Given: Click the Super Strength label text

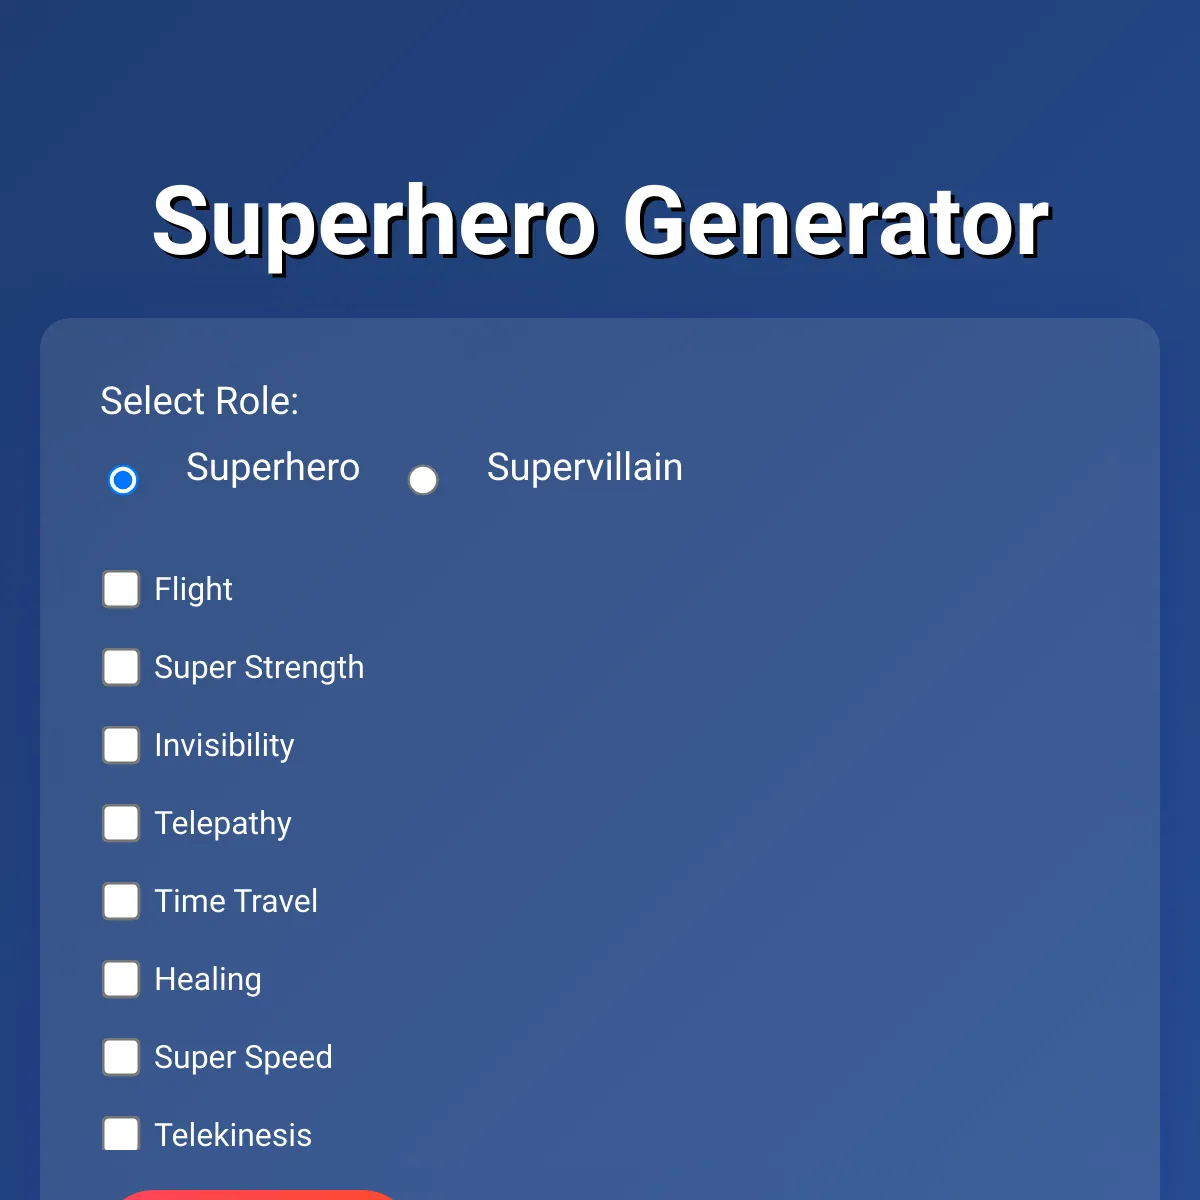Looking at the screenshot, I should click(259, 667).
